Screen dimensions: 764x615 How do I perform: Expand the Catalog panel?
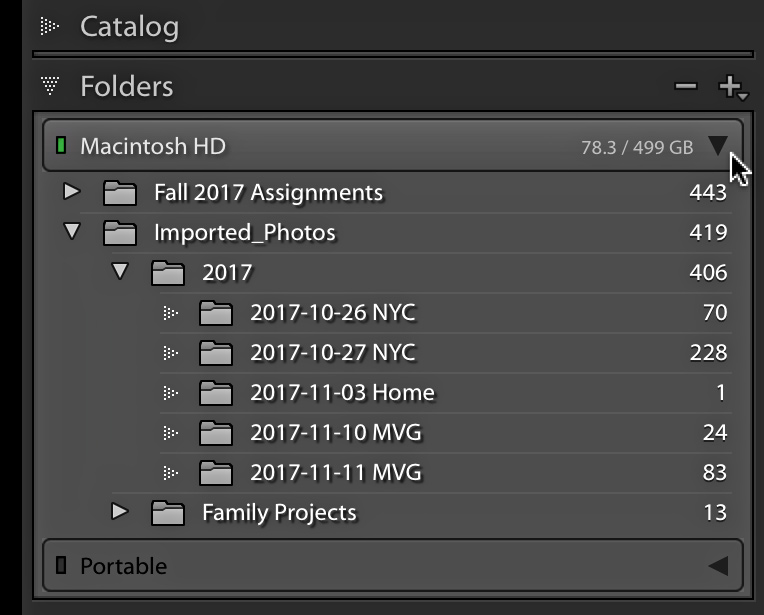(x=49, y=26)
